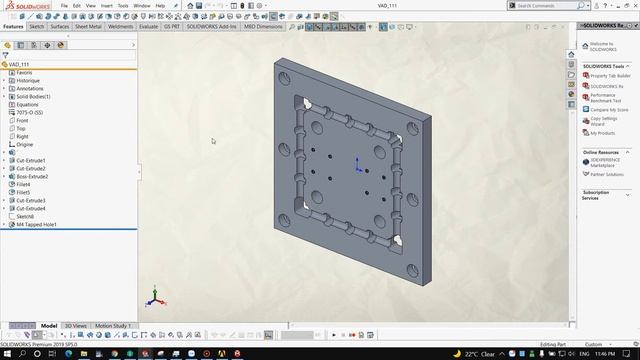The image size is (640, 360).
Task: Open Custom Properties task pane icon
Action: [x=571, y=104]
